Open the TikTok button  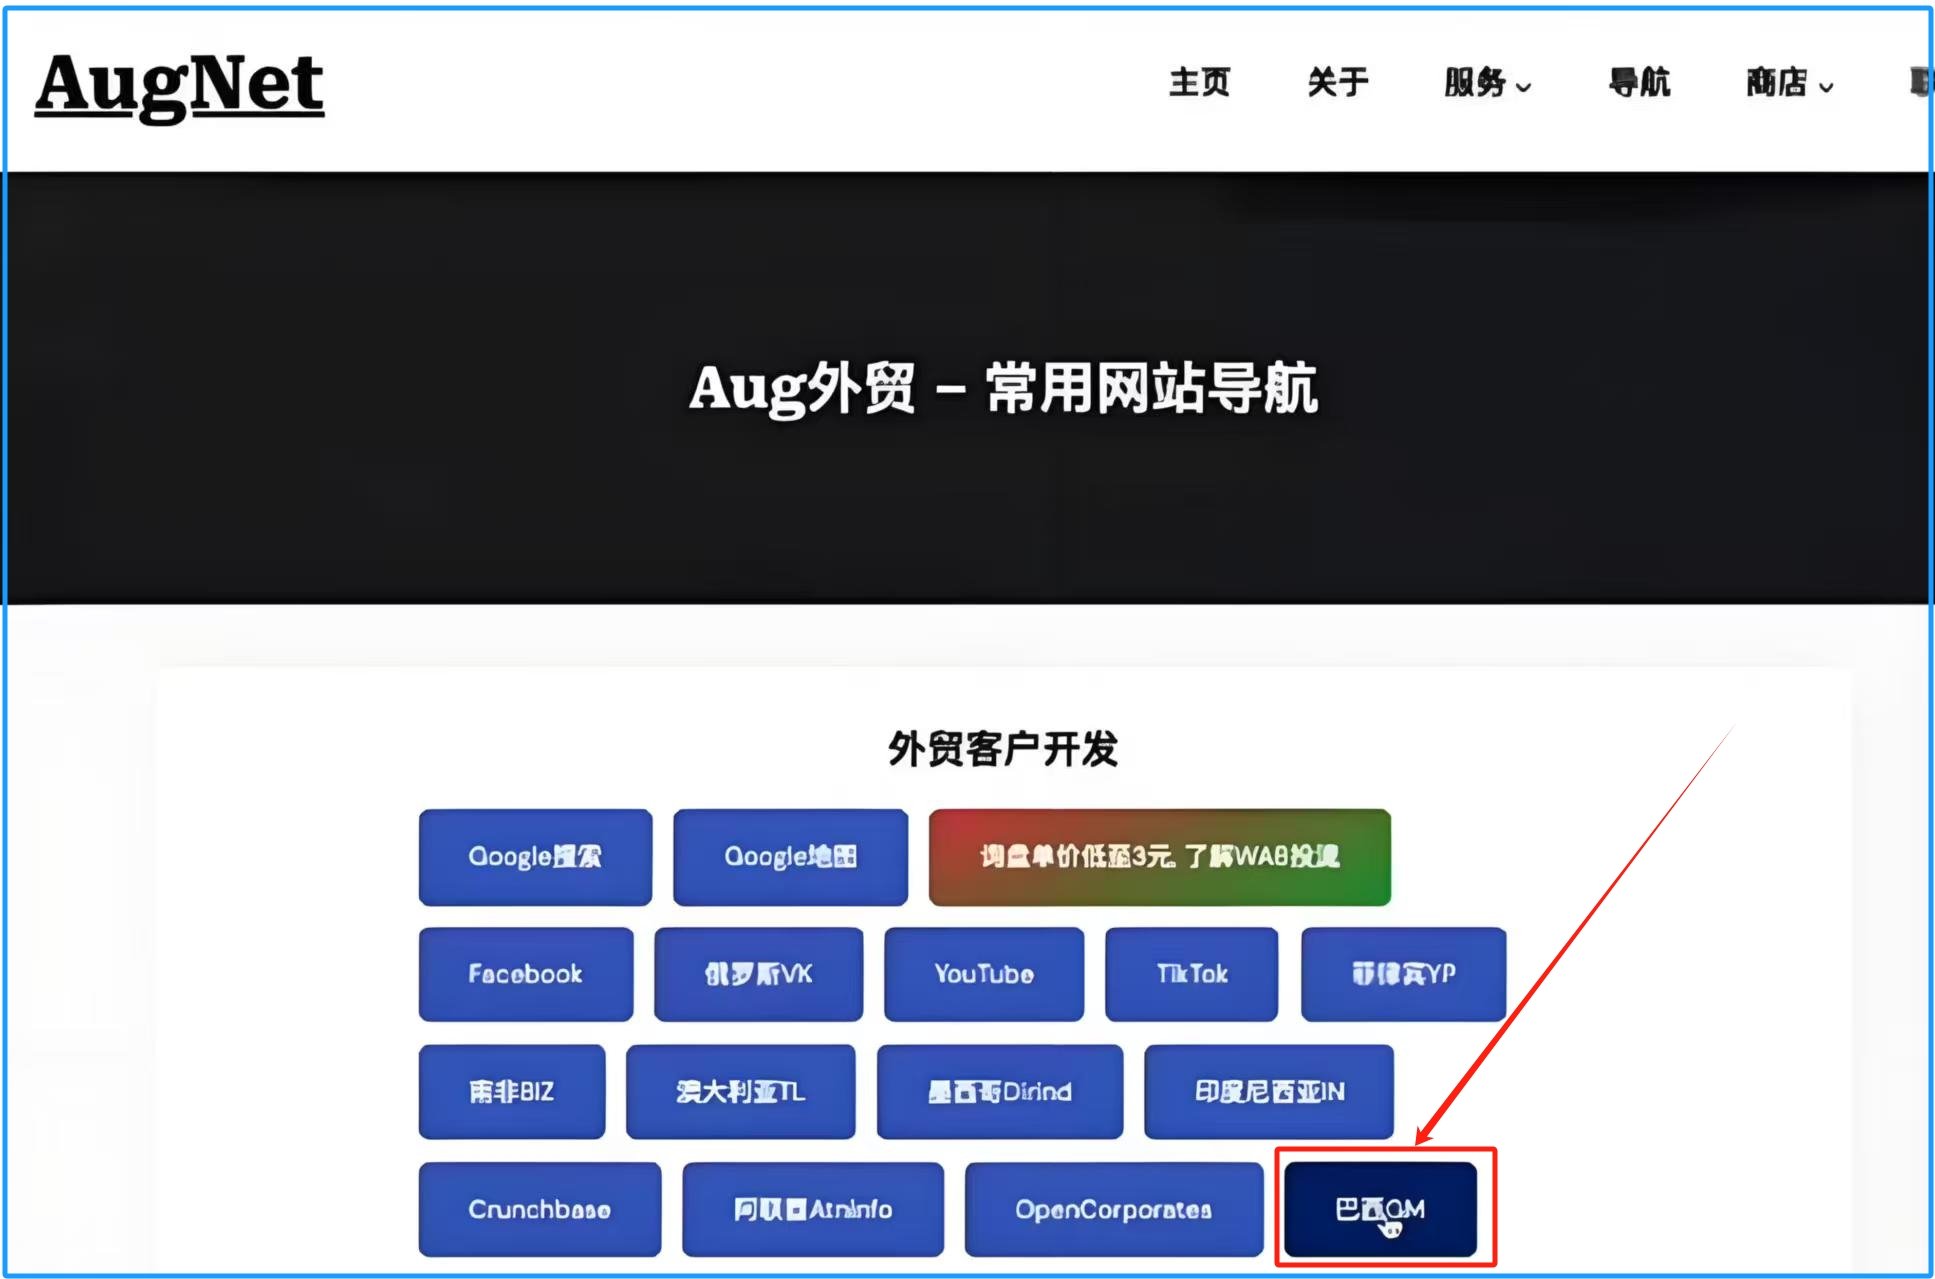pyautogui.click(x=1191, y=974)
